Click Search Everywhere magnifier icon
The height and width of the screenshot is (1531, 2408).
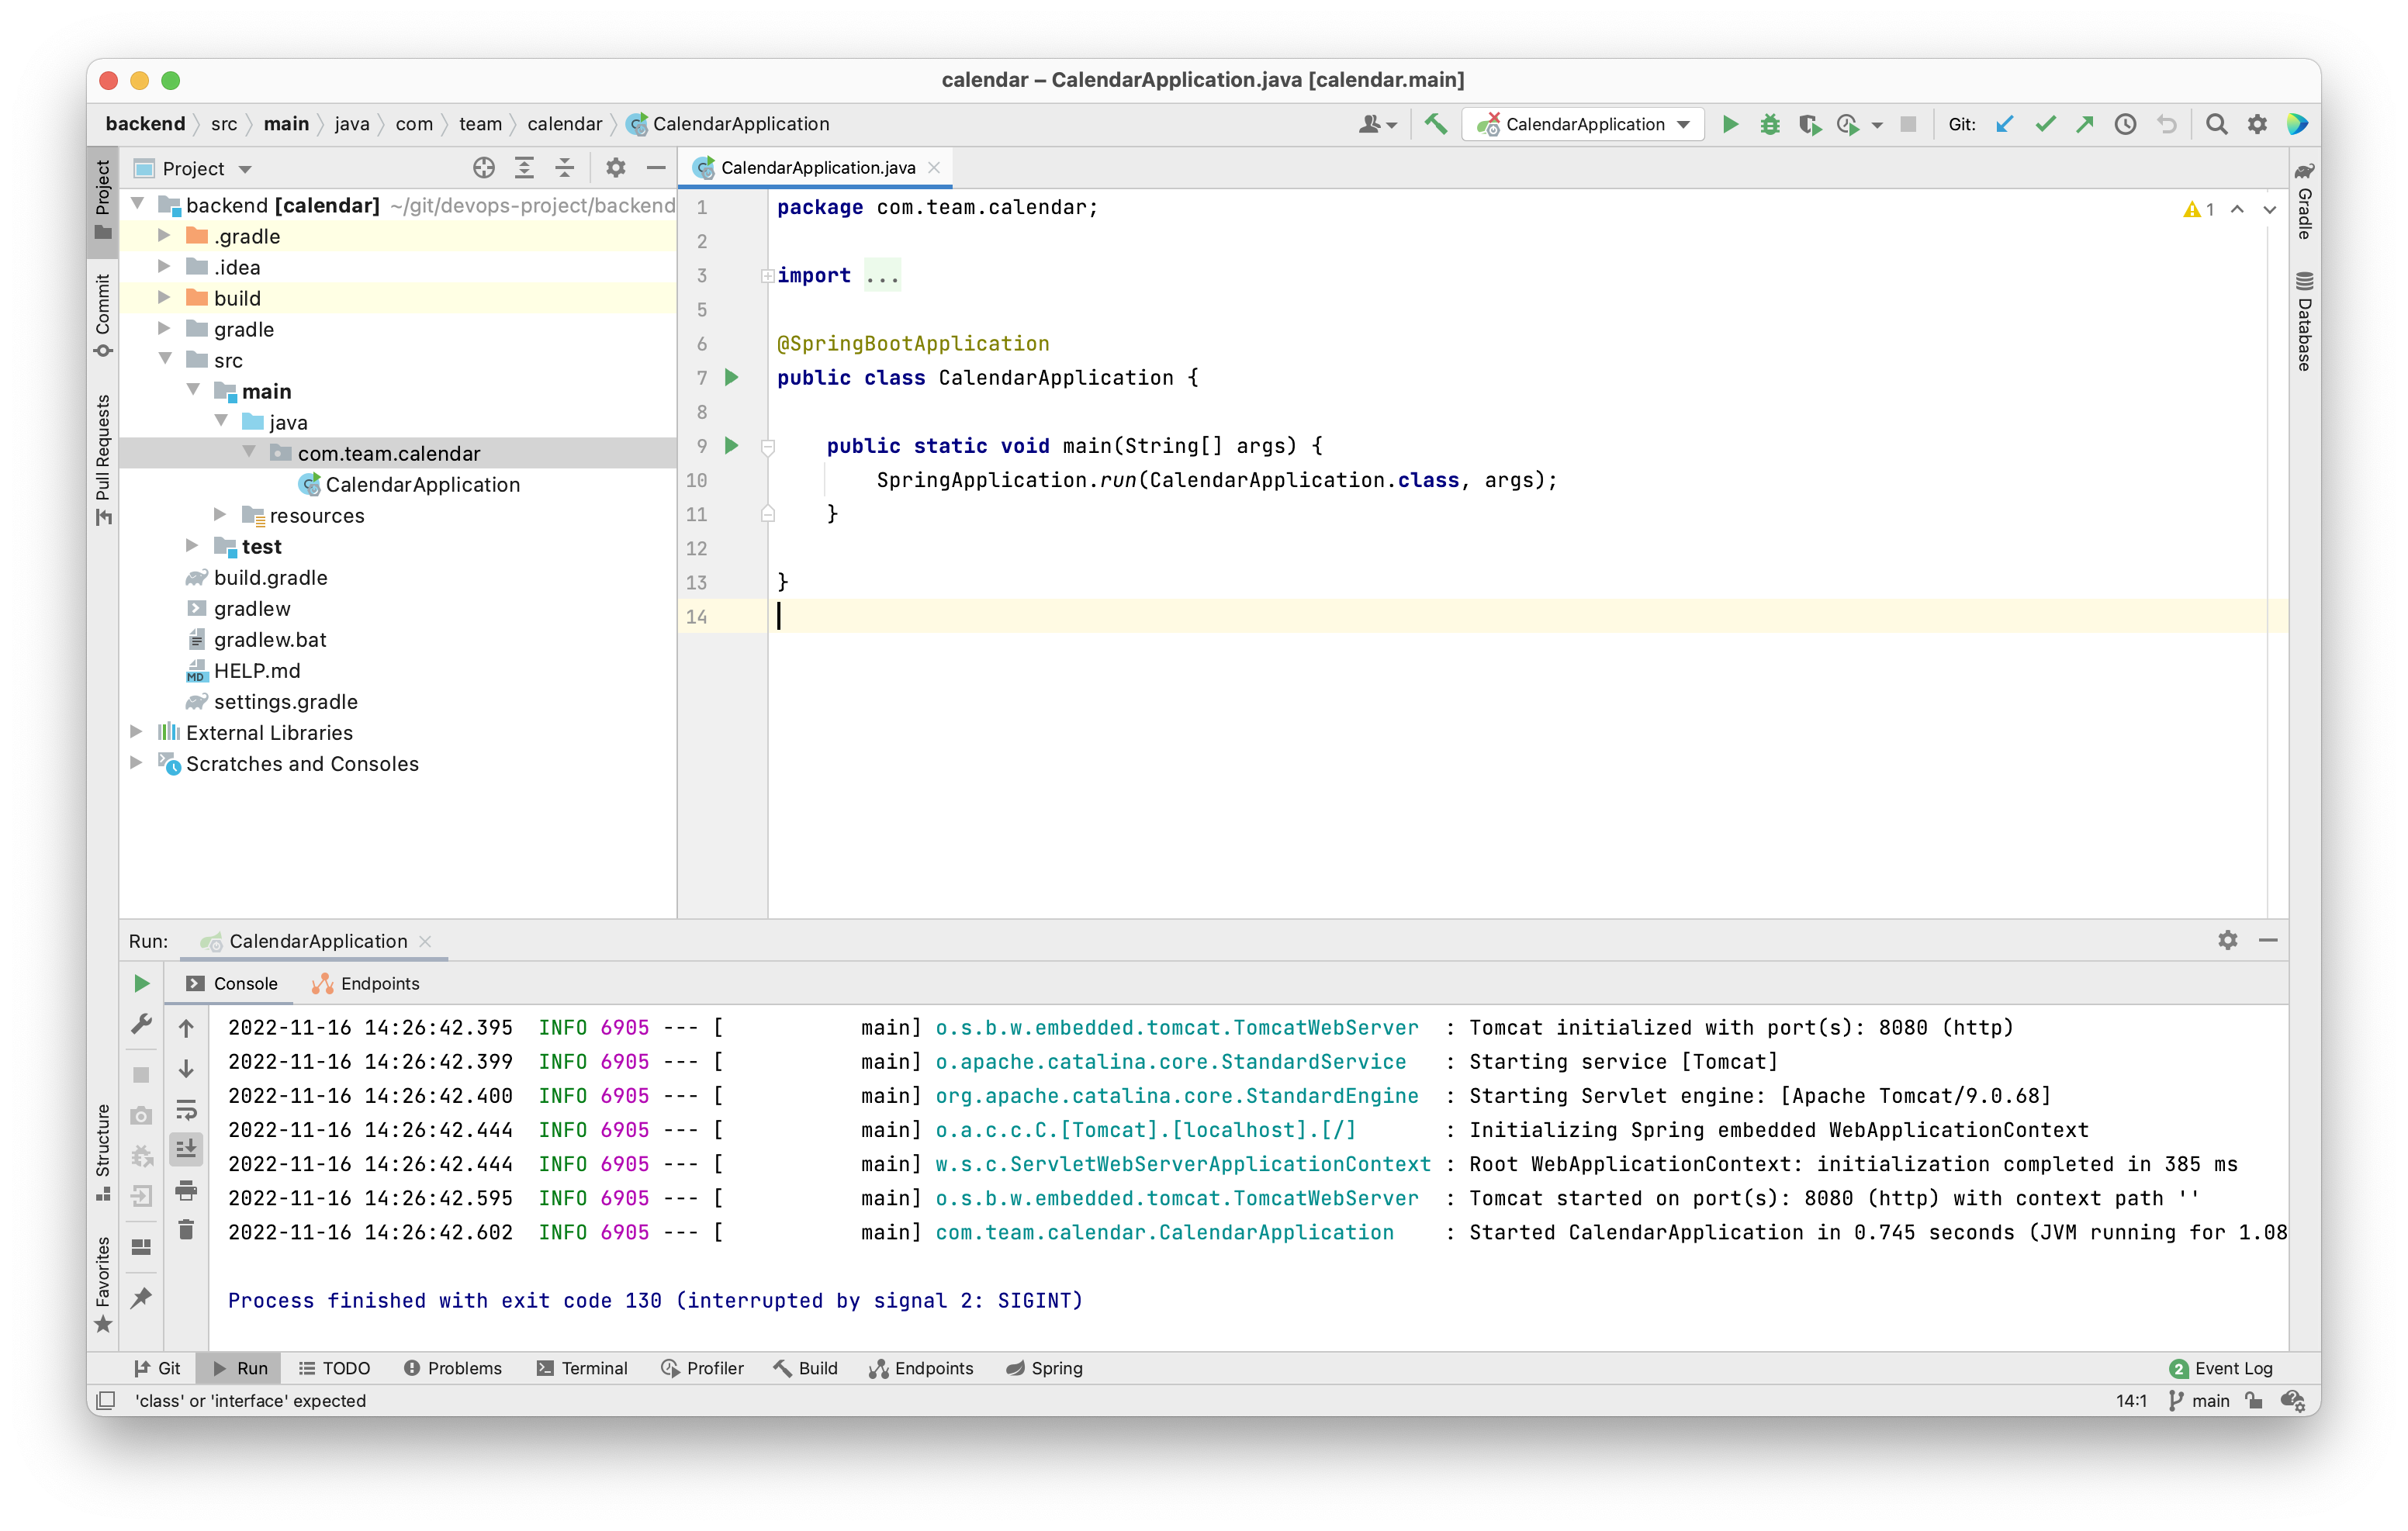coord(2216,124)
